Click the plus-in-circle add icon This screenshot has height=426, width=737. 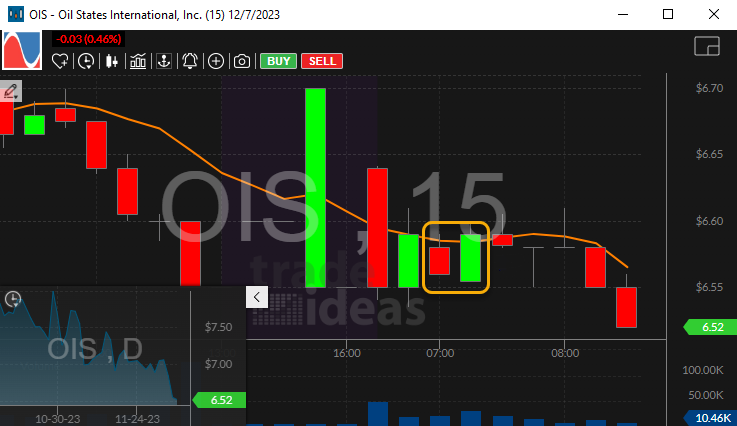216,61
